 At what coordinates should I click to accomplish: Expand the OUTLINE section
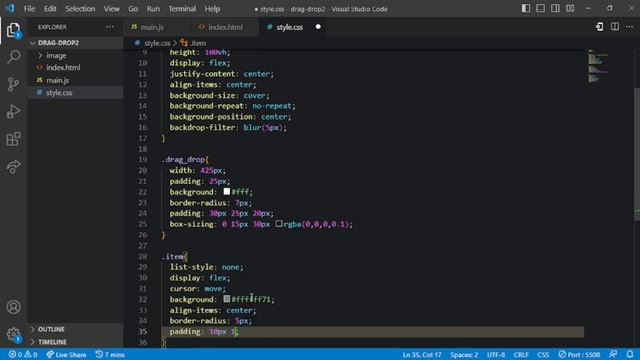[76, 329]
